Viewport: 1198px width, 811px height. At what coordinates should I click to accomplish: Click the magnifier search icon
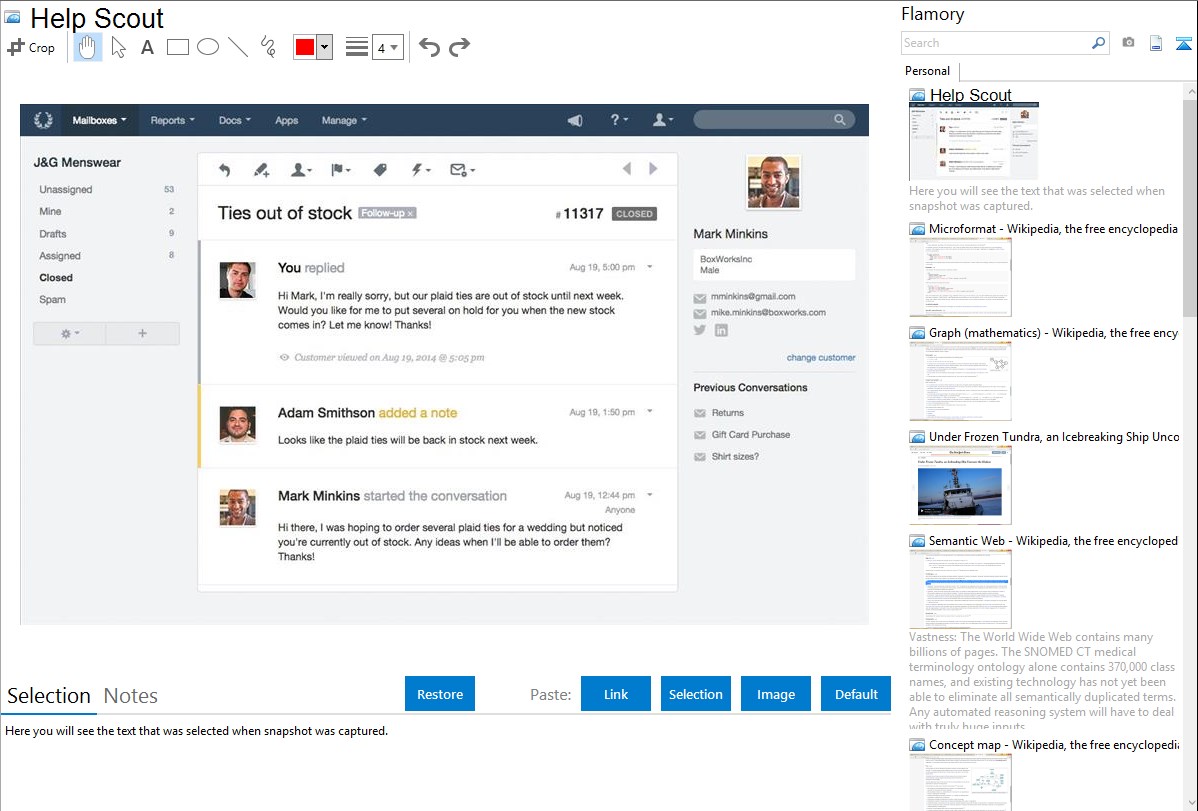pyautogui.click(x=1099, y=43)
